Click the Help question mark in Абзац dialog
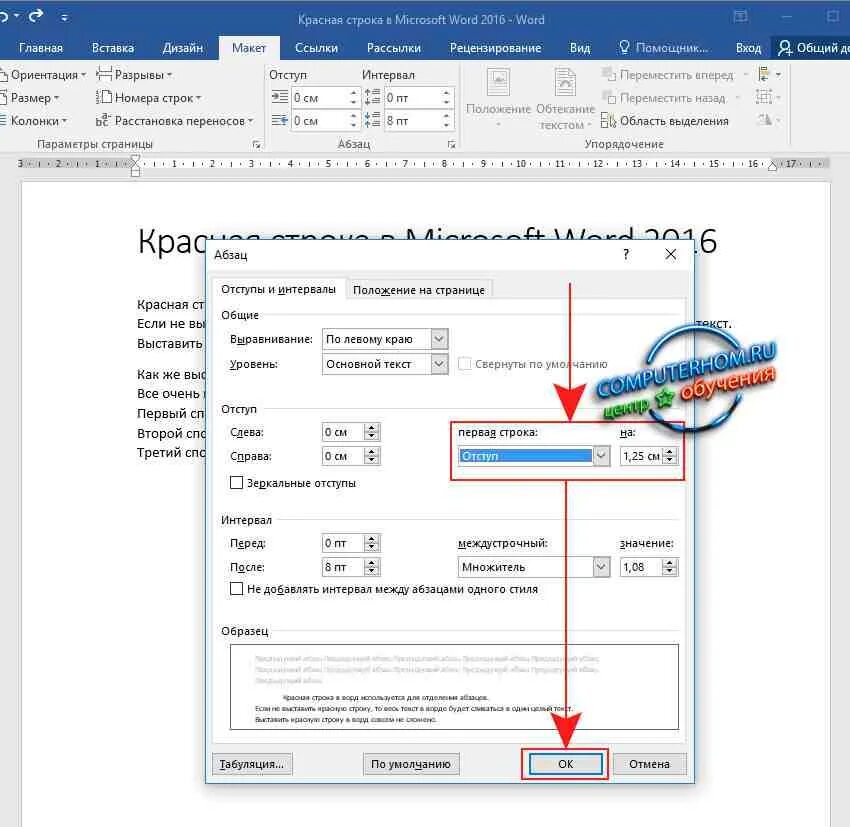Screen dimensions: 850x827 (626, 254)
